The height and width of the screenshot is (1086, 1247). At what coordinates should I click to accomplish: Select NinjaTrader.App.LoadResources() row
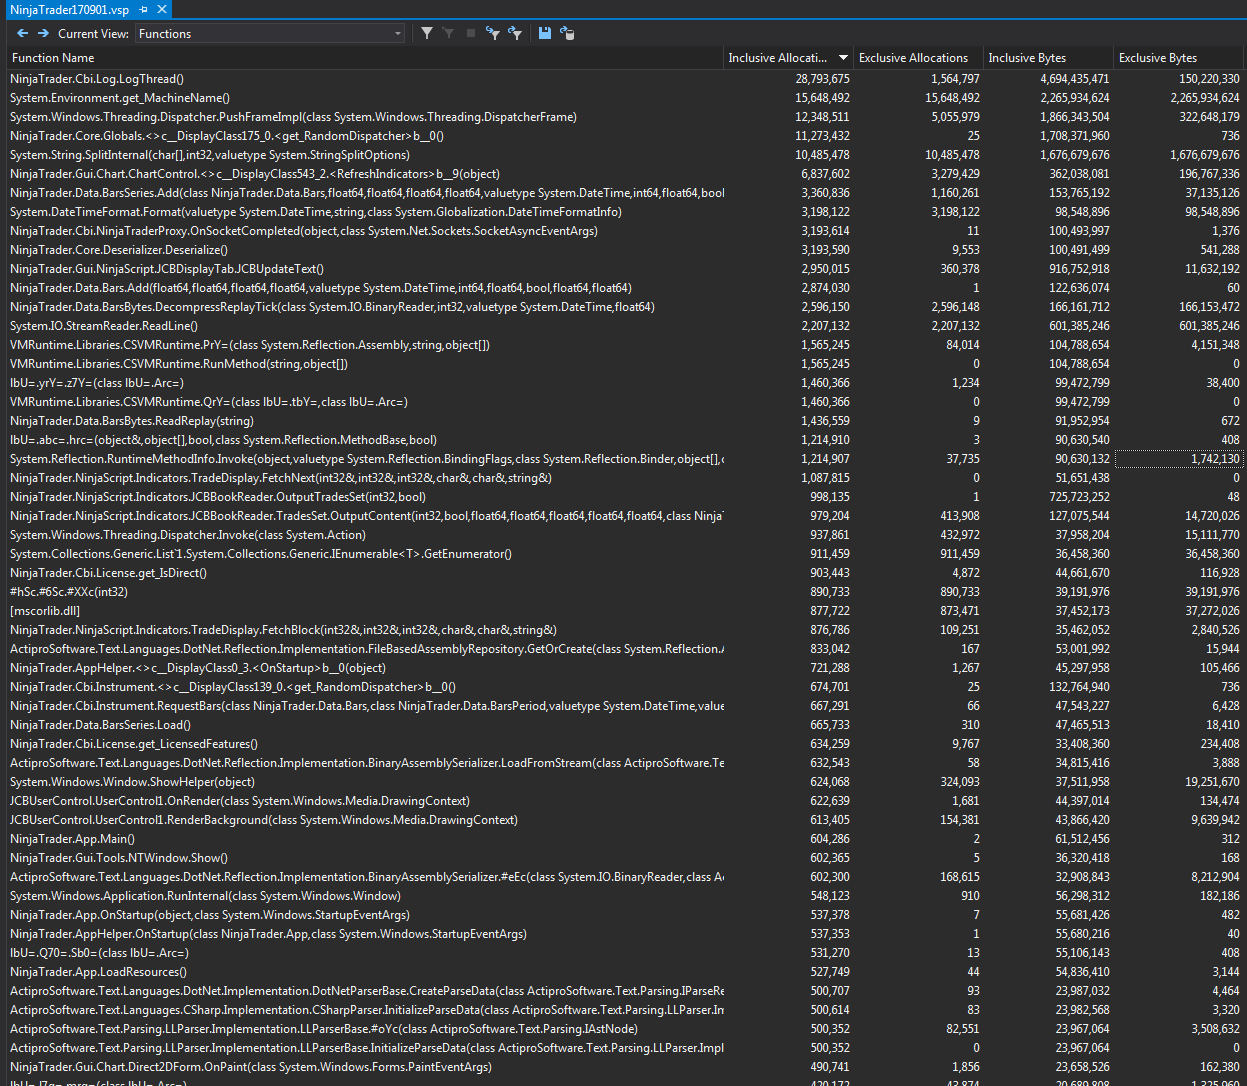point(624,972)
